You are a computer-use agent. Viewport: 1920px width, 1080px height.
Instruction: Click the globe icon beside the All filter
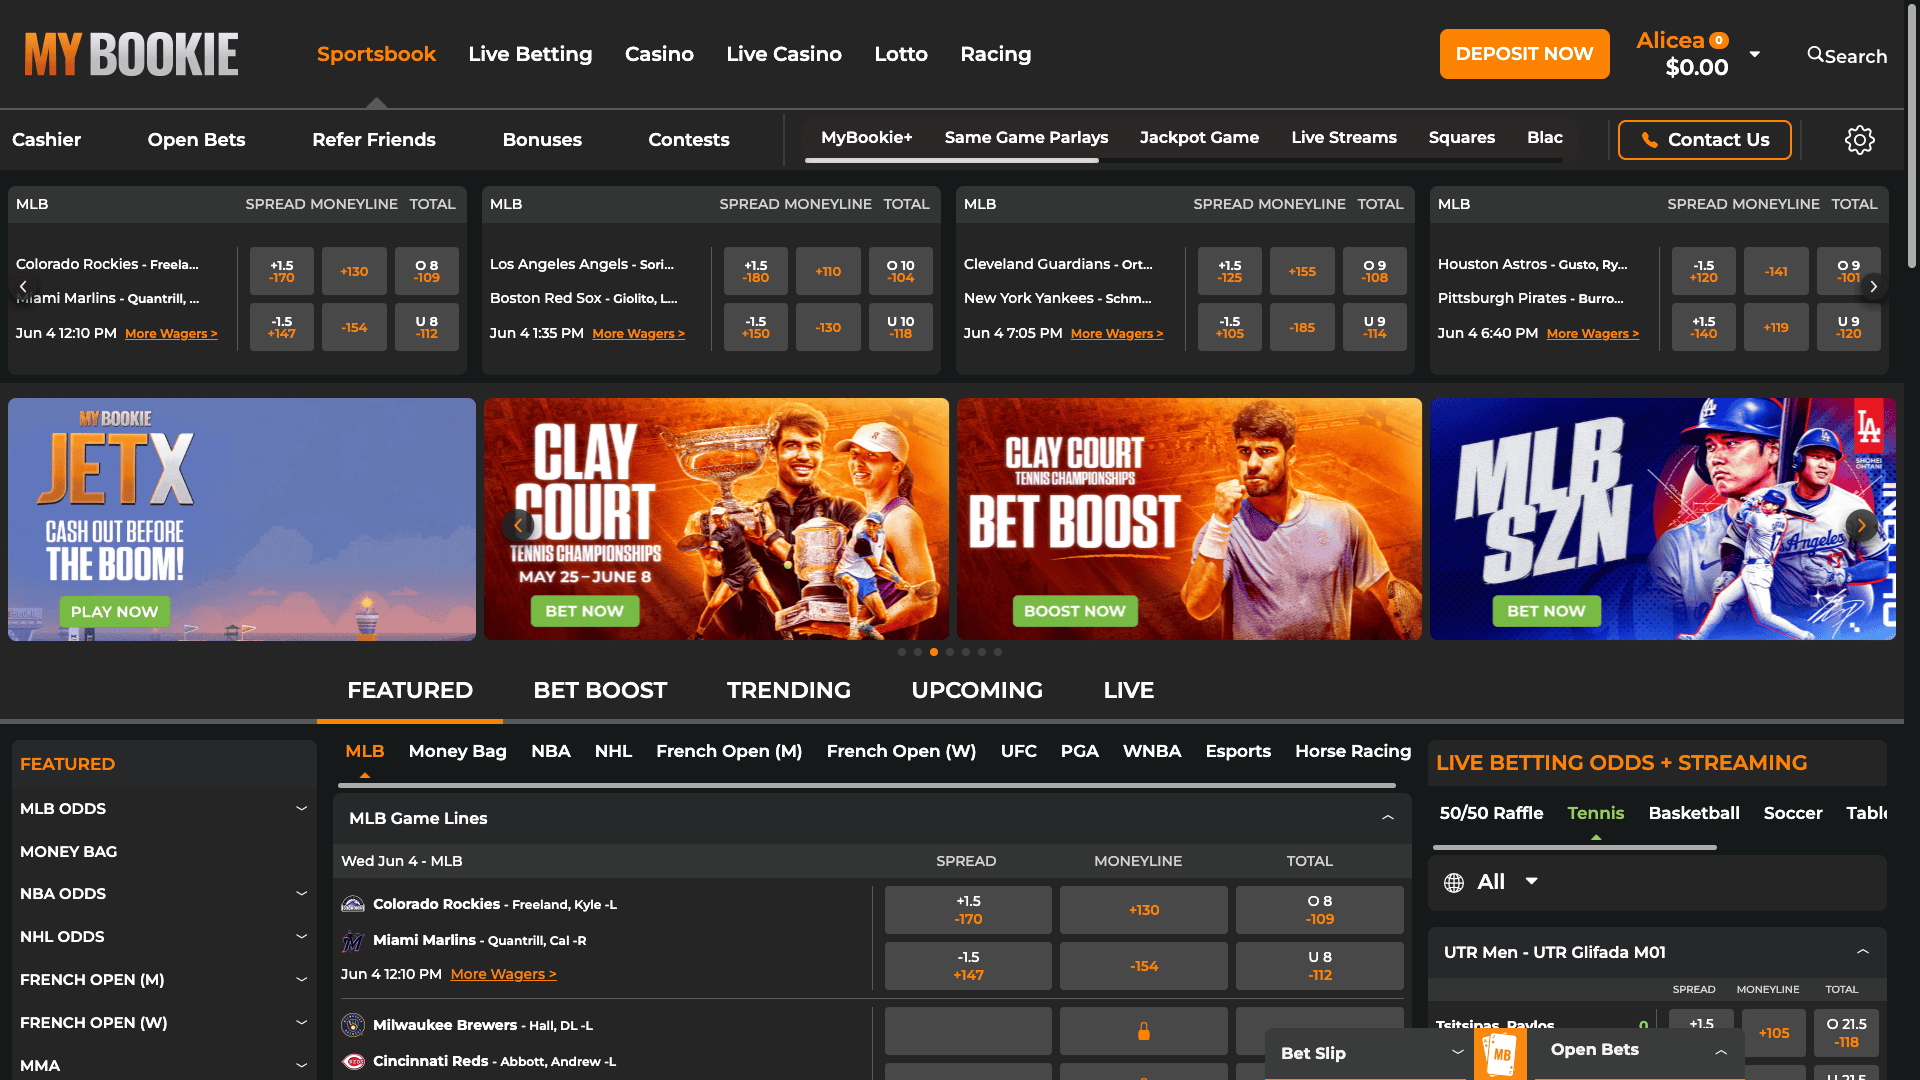[1456, 881]
